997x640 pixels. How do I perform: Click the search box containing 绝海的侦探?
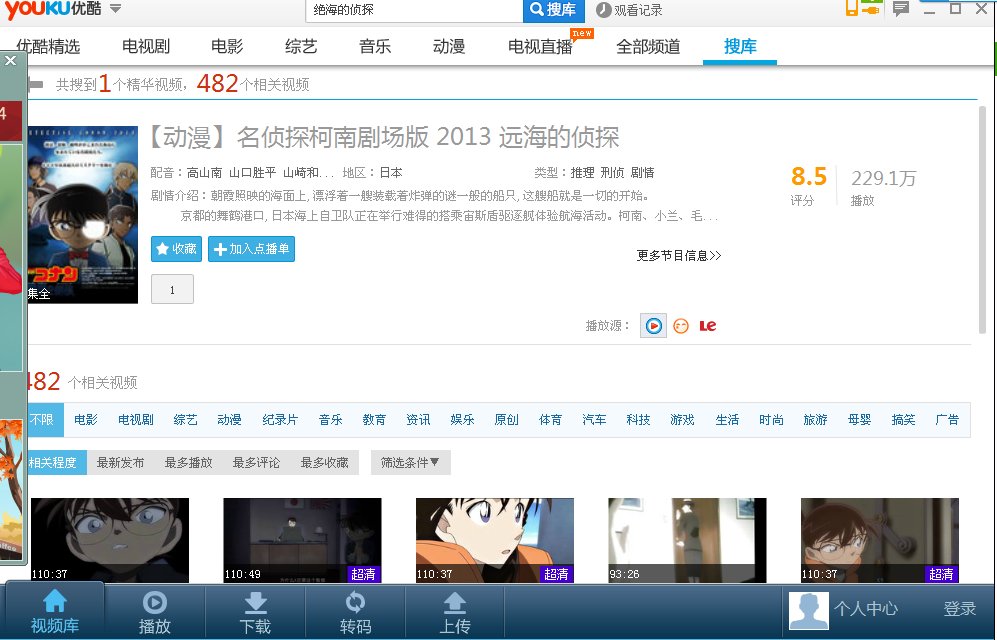[415, 10]
